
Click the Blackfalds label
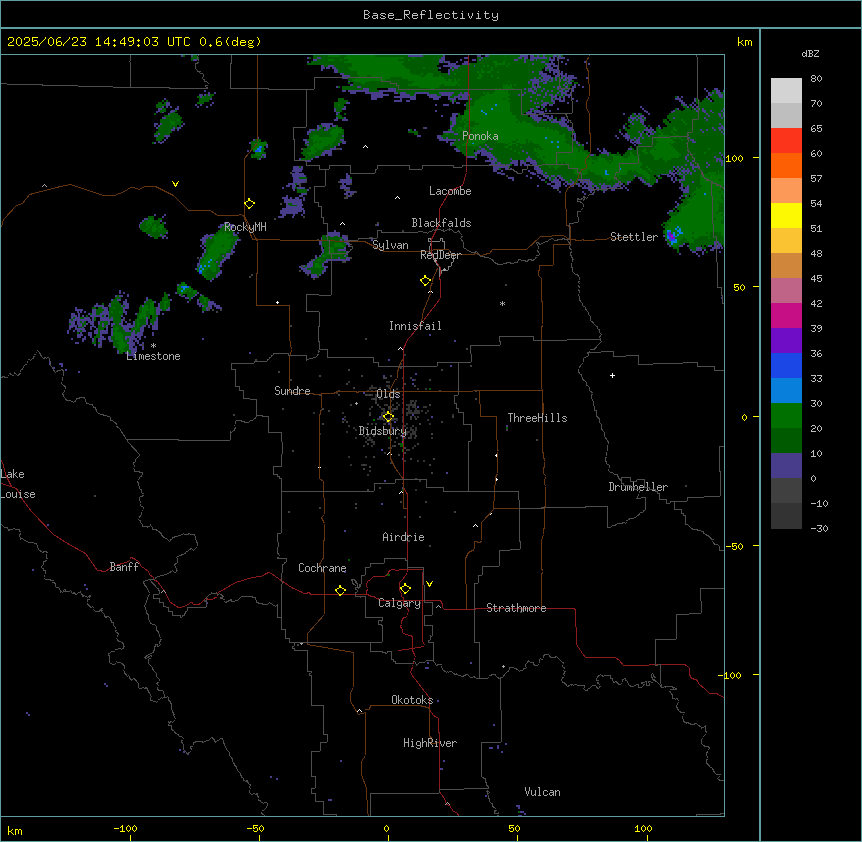coord(441,223)
